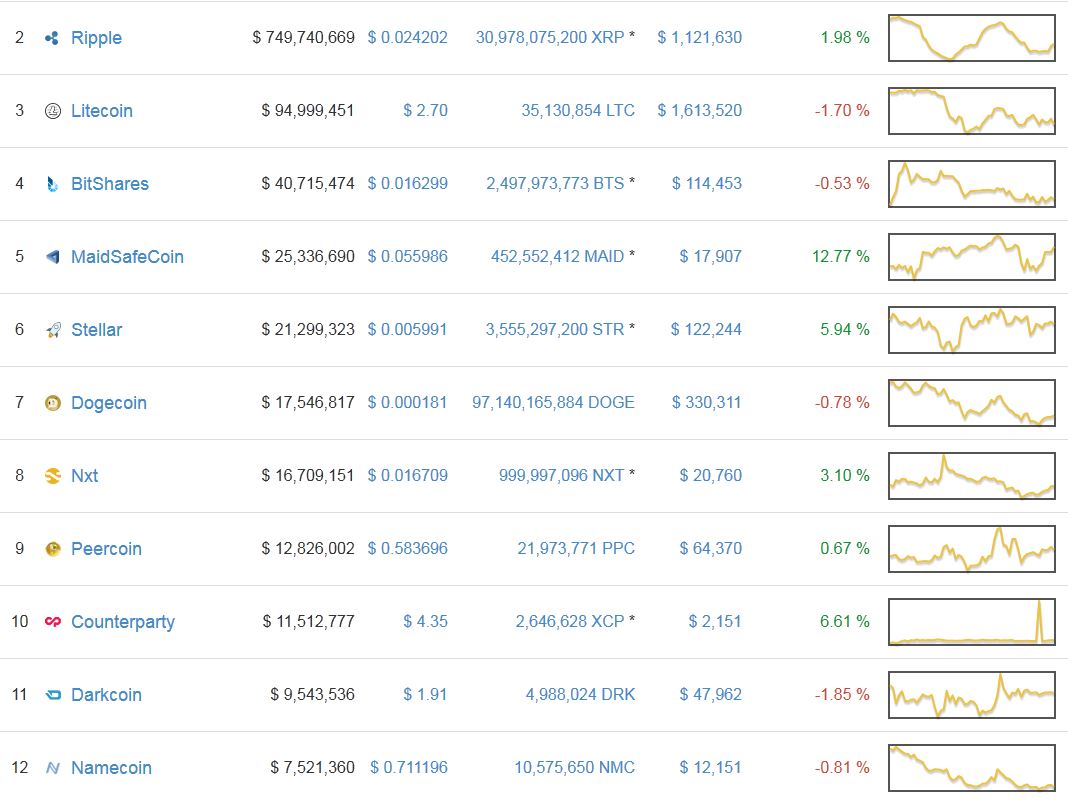Viewport: 1068px width, 801px height.
Task: Open the Stellar name link
Action: tap(96, 330)
